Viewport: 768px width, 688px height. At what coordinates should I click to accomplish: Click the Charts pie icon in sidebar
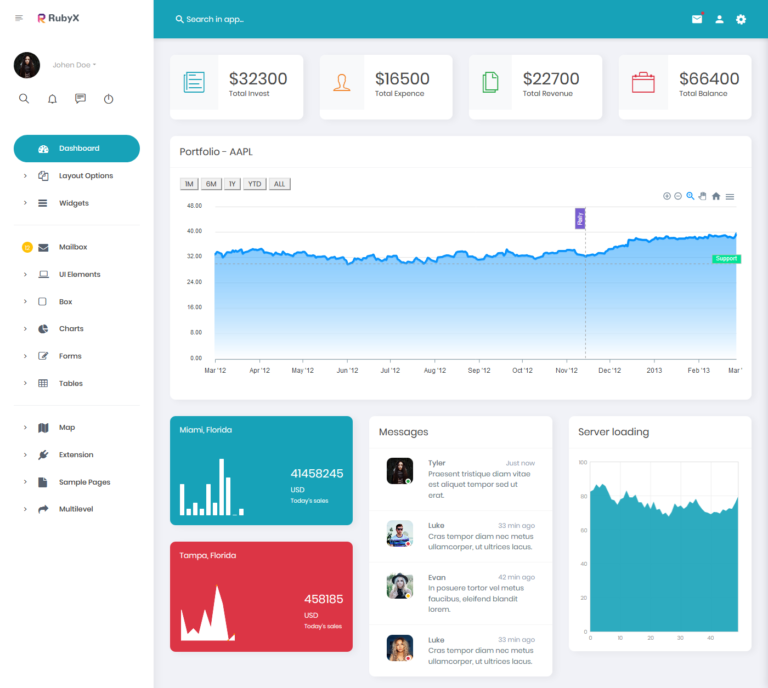tap(43, 329)
